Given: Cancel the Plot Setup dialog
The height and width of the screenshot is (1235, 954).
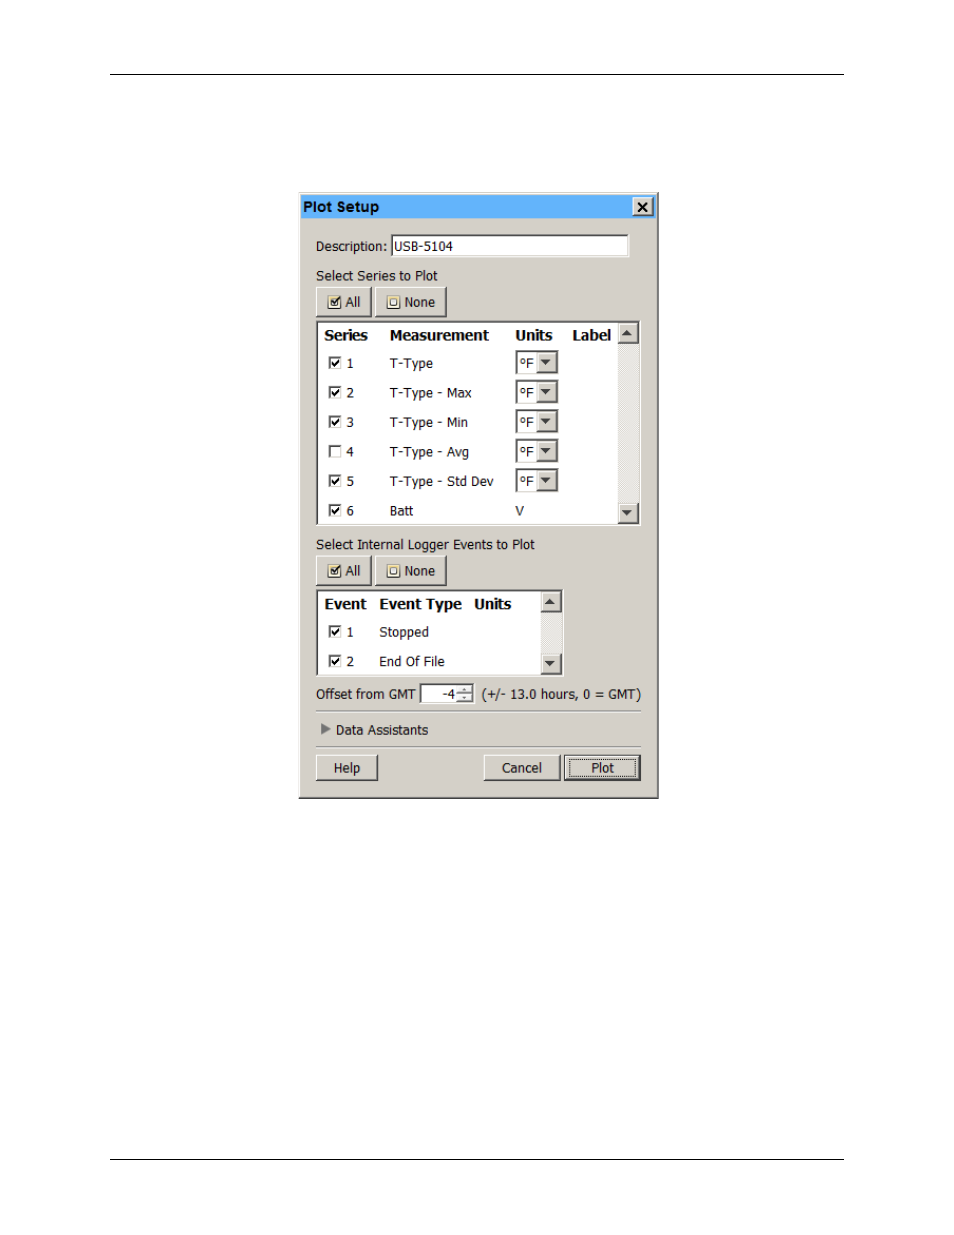Looking at the screenshot, I should pos(522,768).
